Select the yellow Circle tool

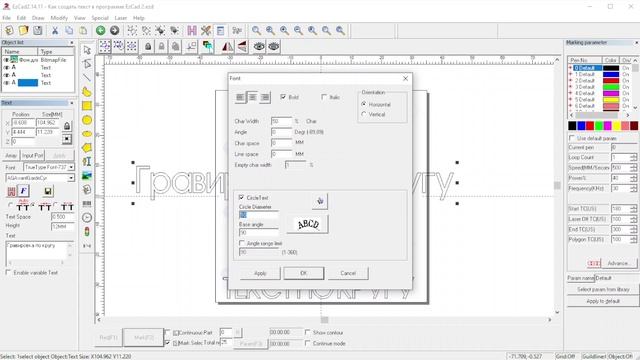(87, 120)
